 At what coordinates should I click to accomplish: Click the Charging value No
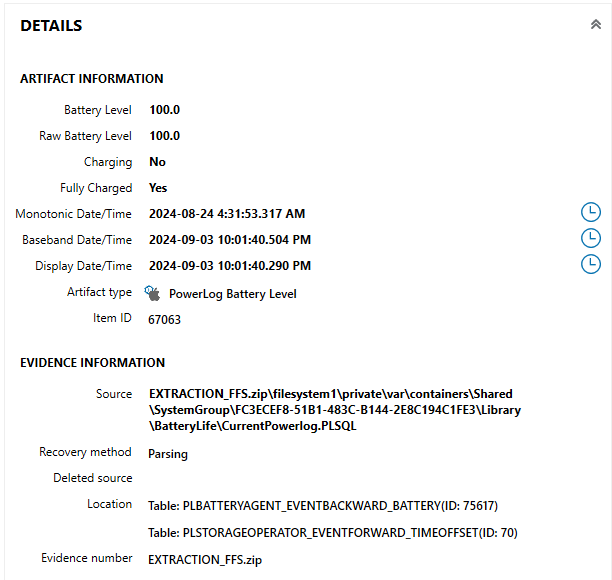tap(157, 162)
